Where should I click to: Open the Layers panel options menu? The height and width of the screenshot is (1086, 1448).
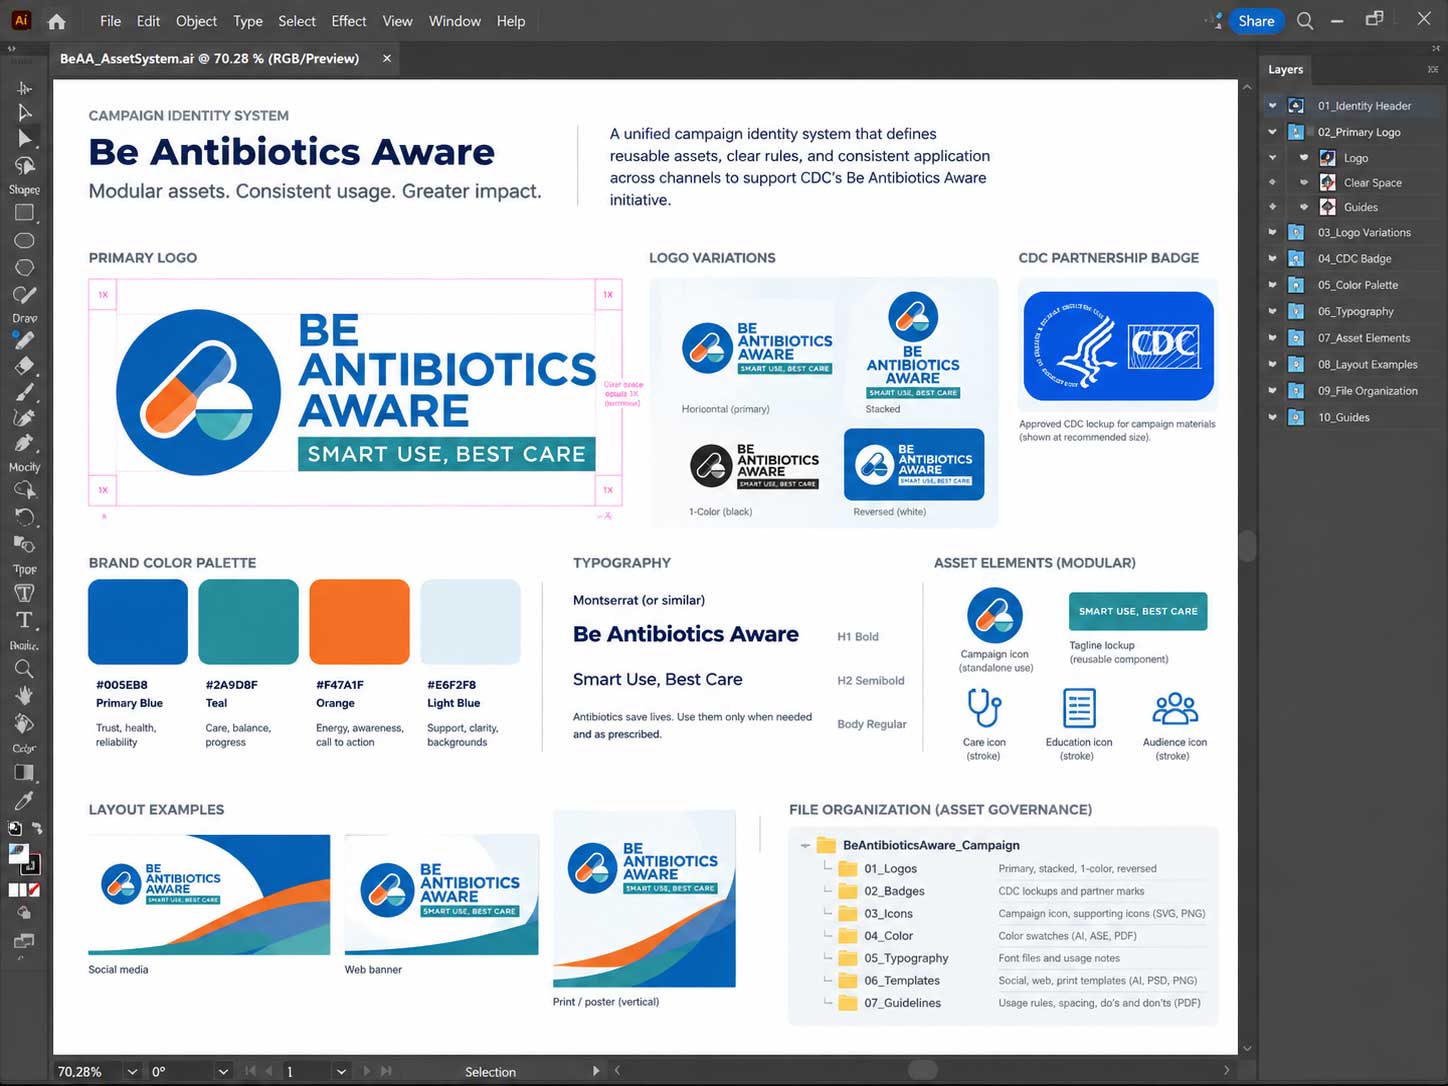point(1433,69)
